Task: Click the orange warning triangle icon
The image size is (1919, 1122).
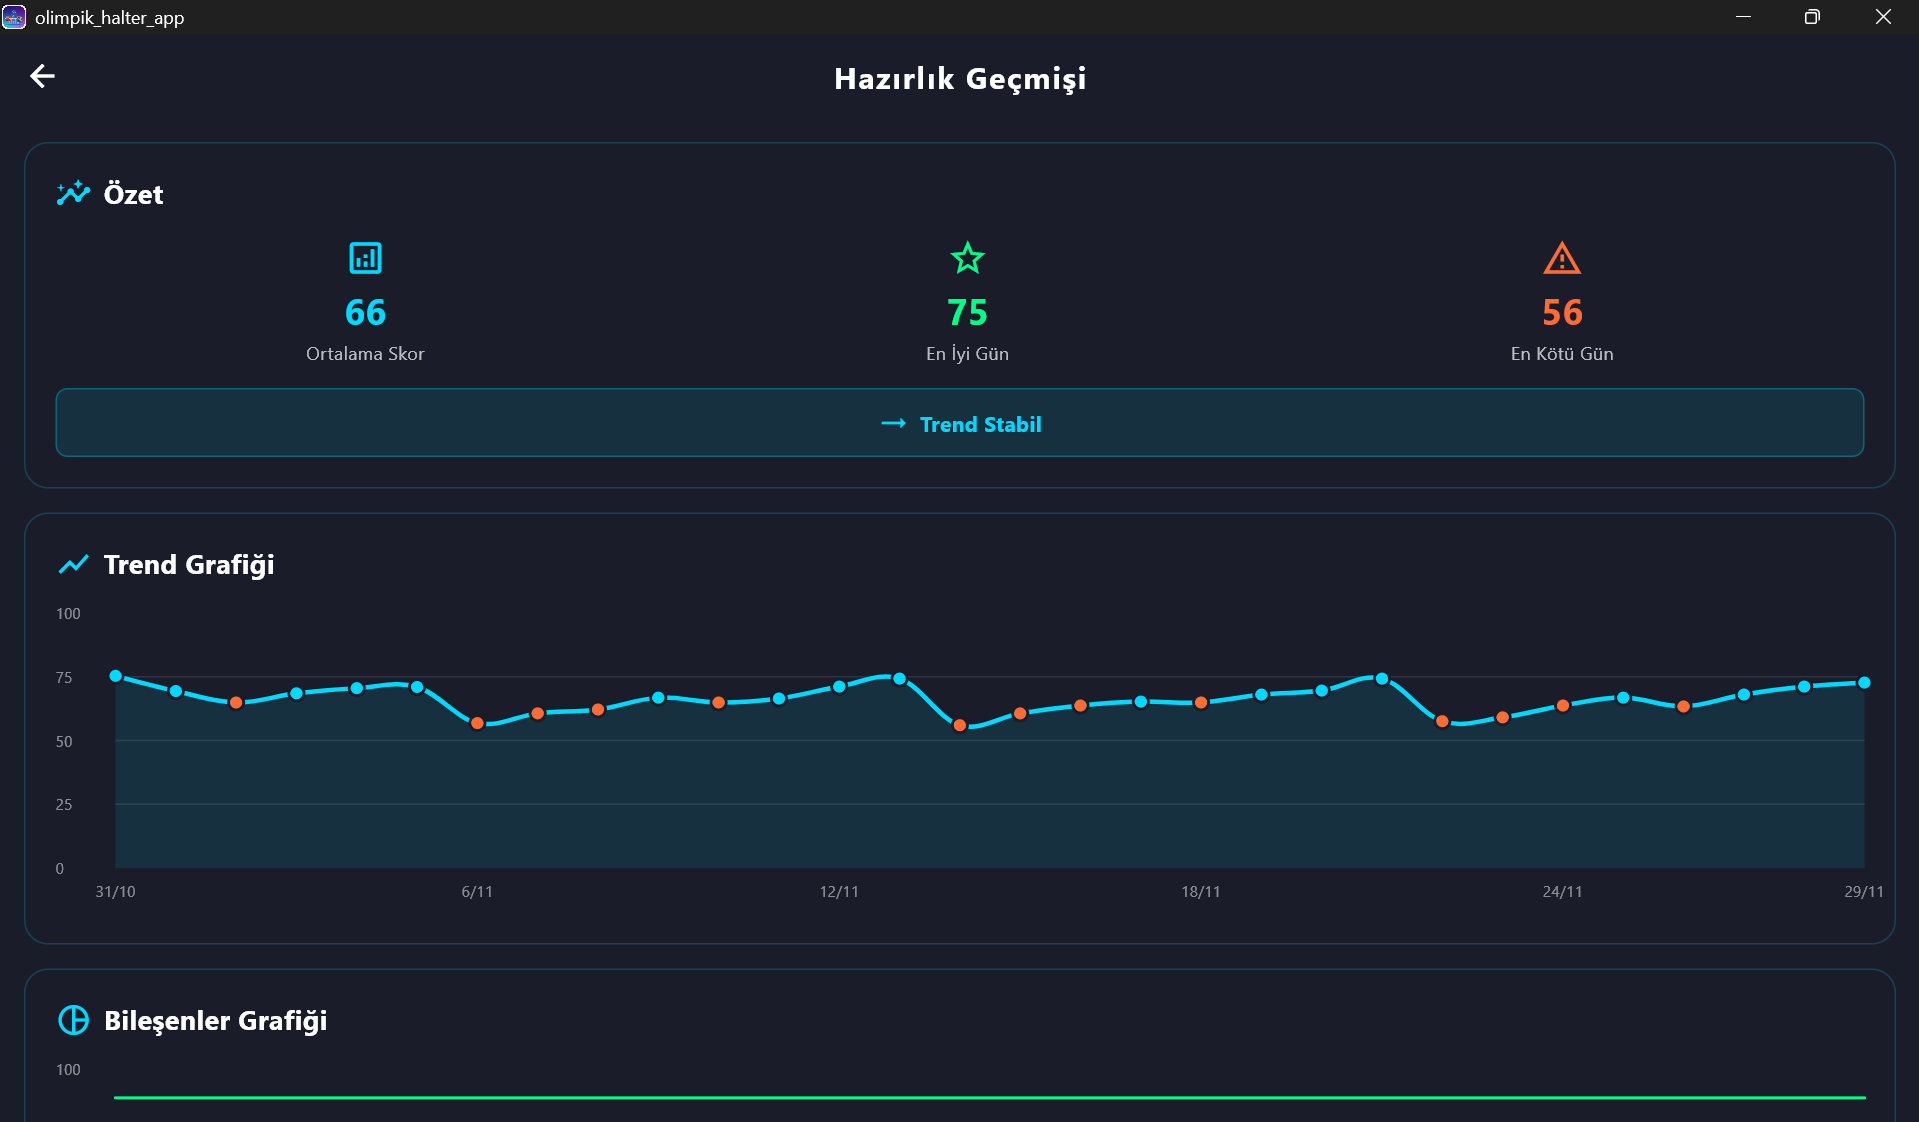Action: pos(1561,259)
